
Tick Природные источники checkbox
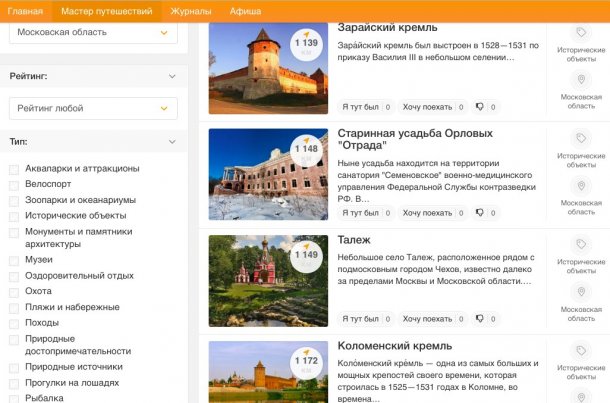[x=14, y=368]
